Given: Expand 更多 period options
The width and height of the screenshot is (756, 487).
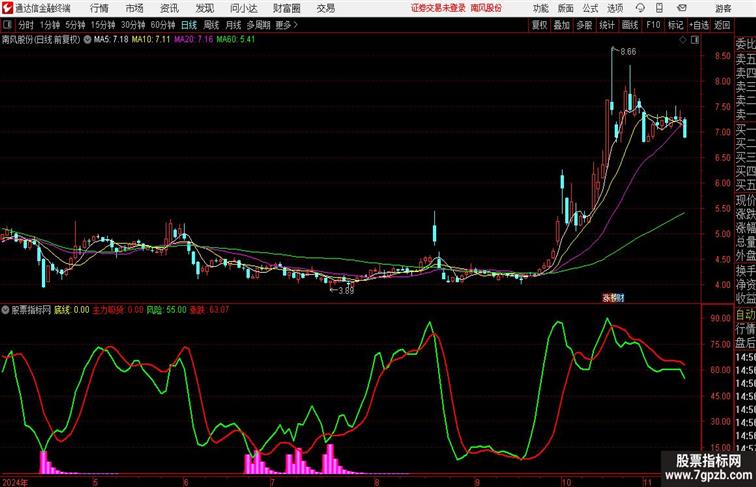Looking at the screenshot, I should pyautogui.click(x=286, y=25).
